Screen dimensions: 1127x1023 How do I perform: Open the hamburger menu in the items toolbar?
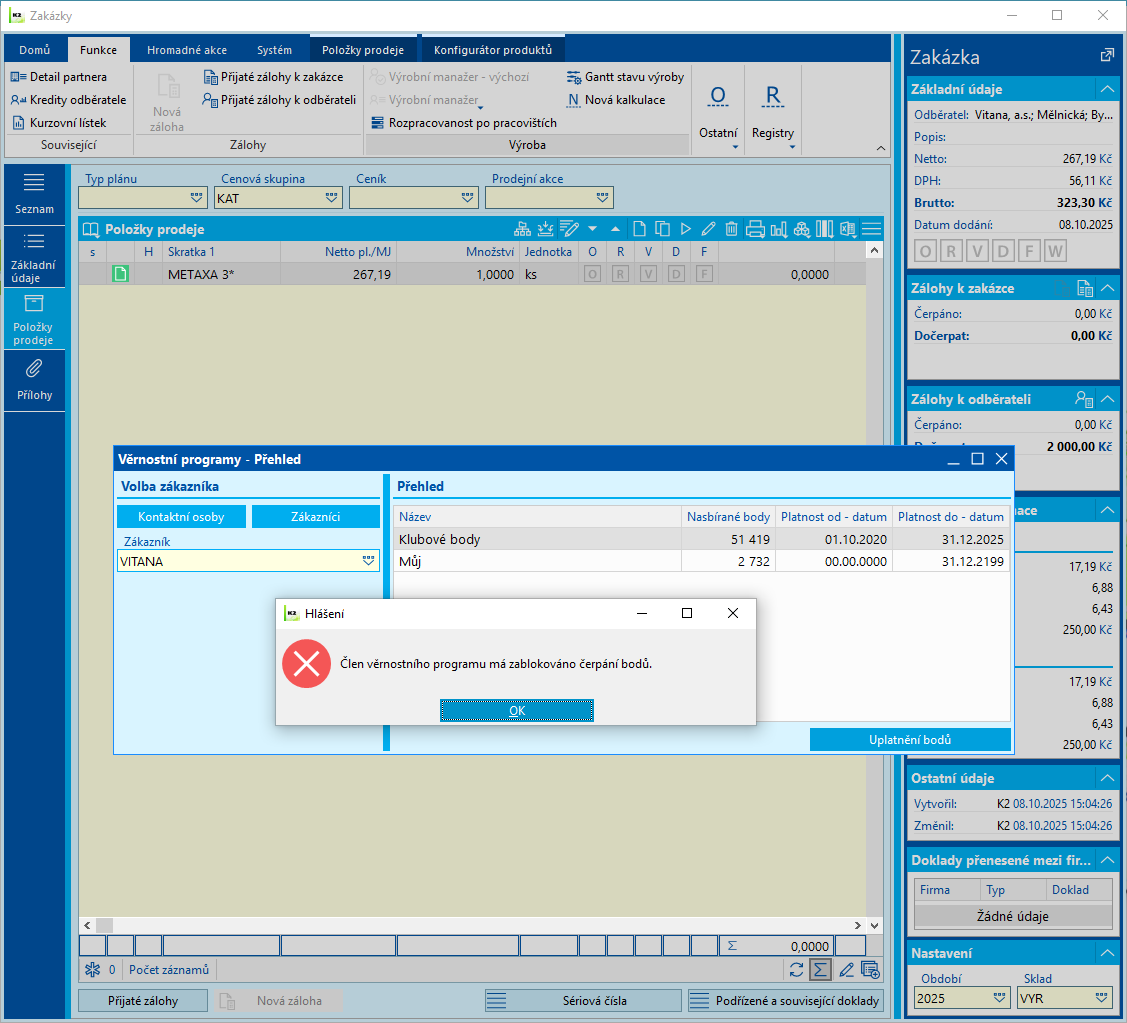(871, 229)
